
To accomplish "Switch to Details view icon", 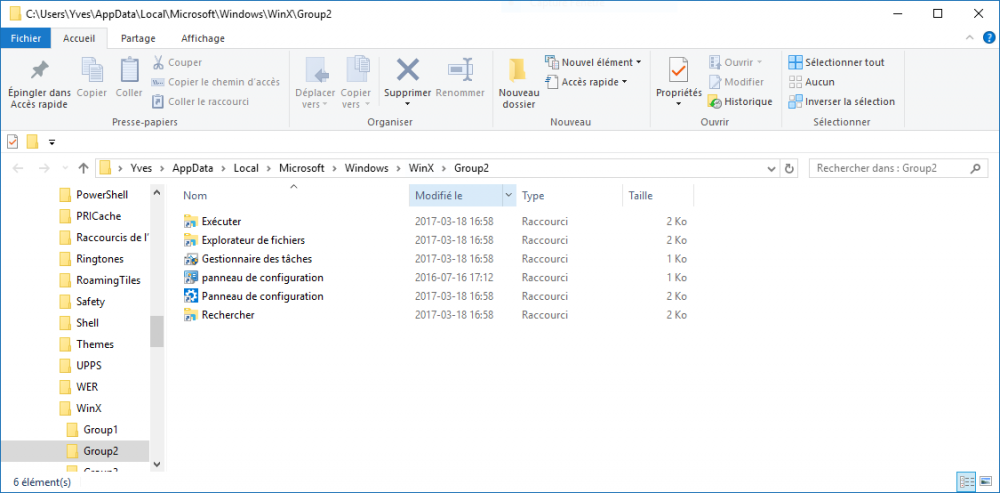I will (x=966, y=482).
